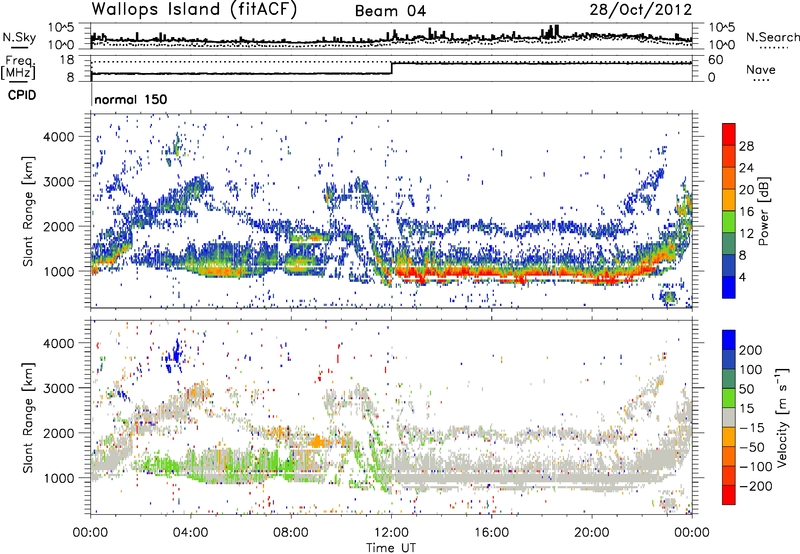
Task: Click the '200' tick on the Velocity scale
Action: pos(751,350)
